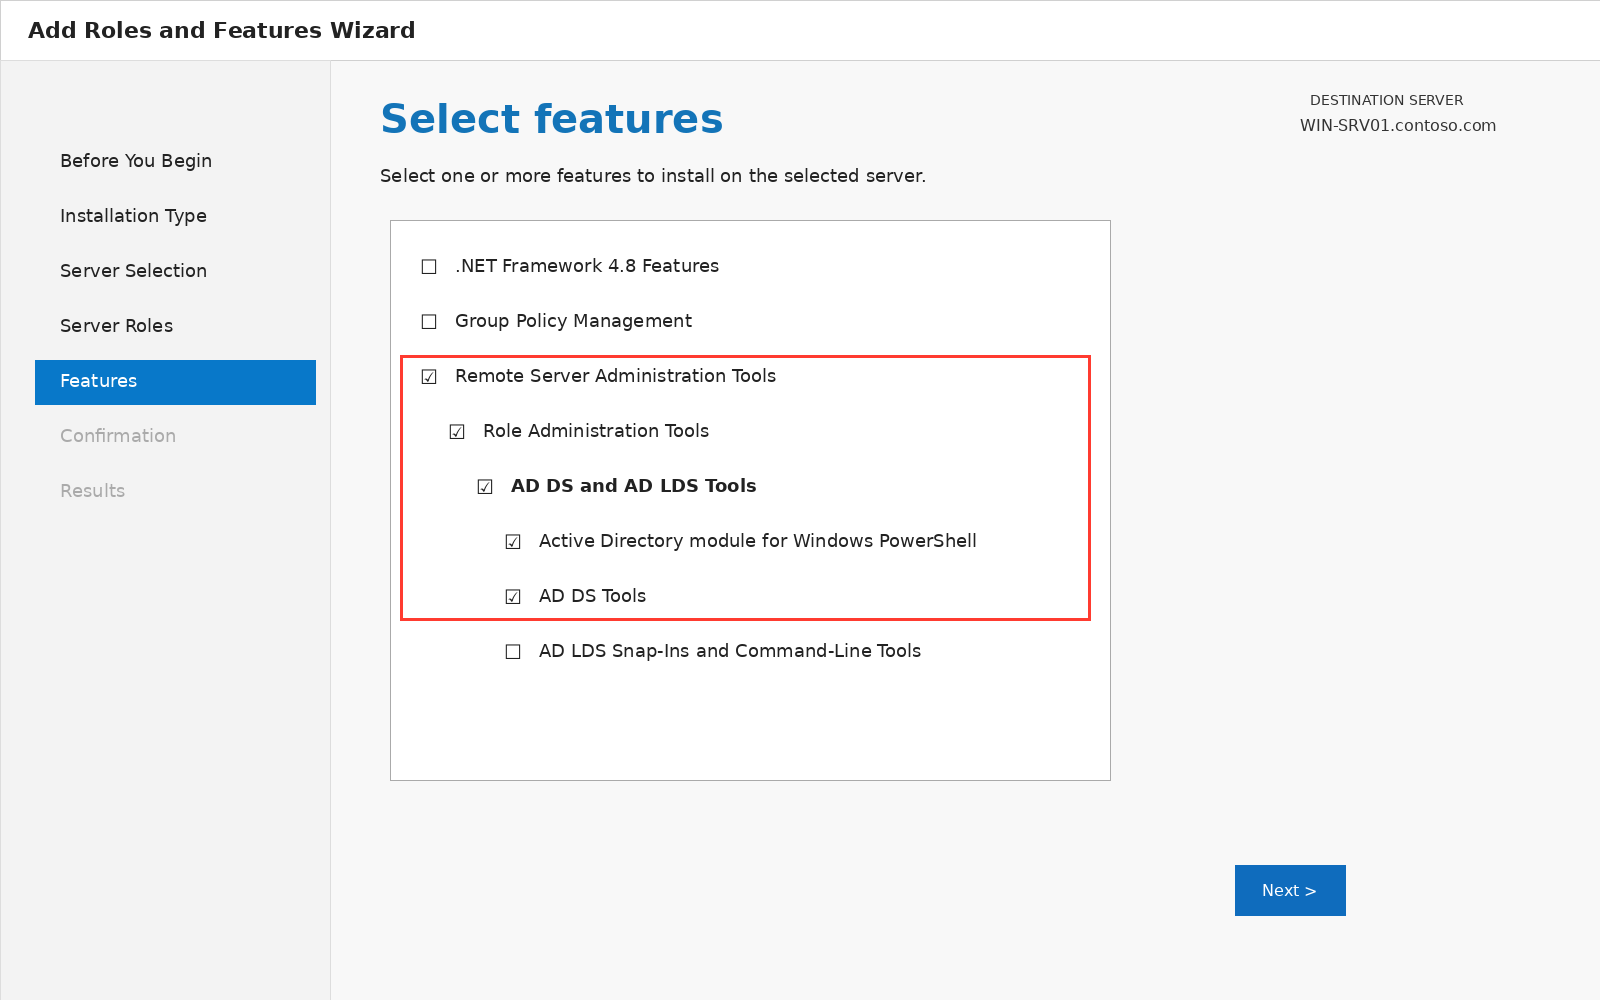Click the DESTINATION SERVER label
The image size is (1600, 1000).
tap(1386, 100)
